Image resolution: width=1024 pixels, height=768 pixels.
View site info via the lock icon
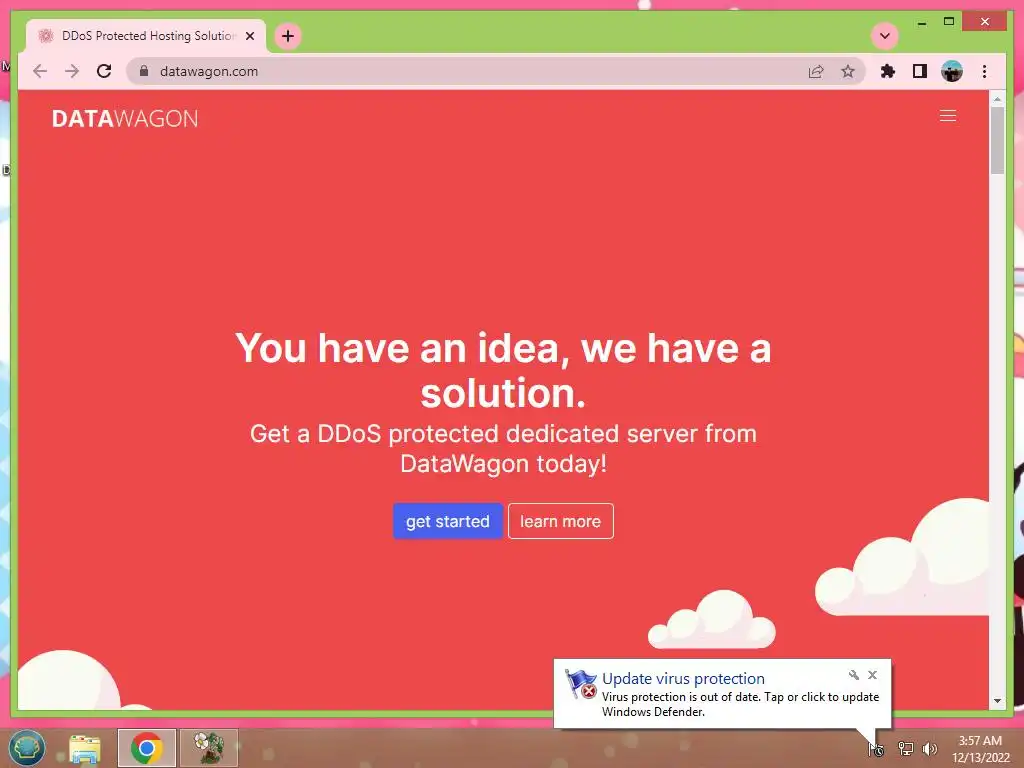click(144, 71)
